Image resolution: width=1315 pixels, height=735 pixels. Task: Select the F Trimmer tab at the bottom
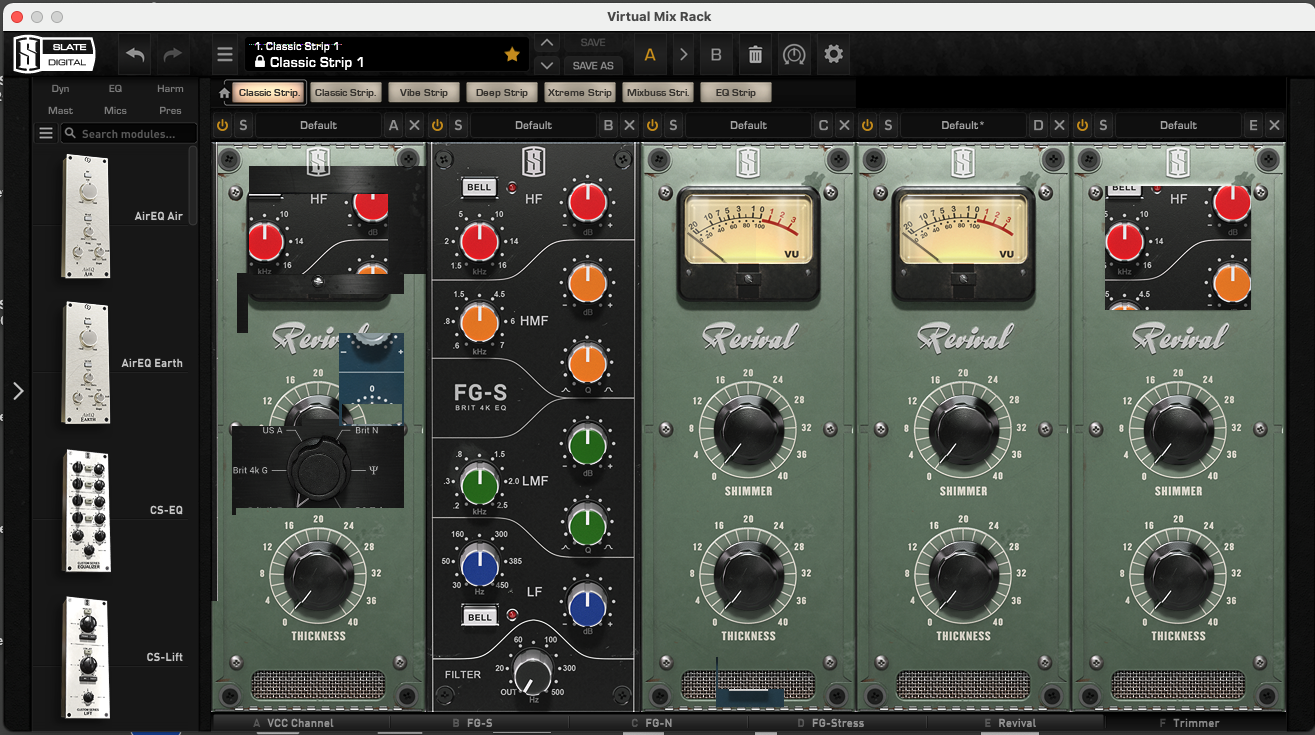coord(1190,722)
